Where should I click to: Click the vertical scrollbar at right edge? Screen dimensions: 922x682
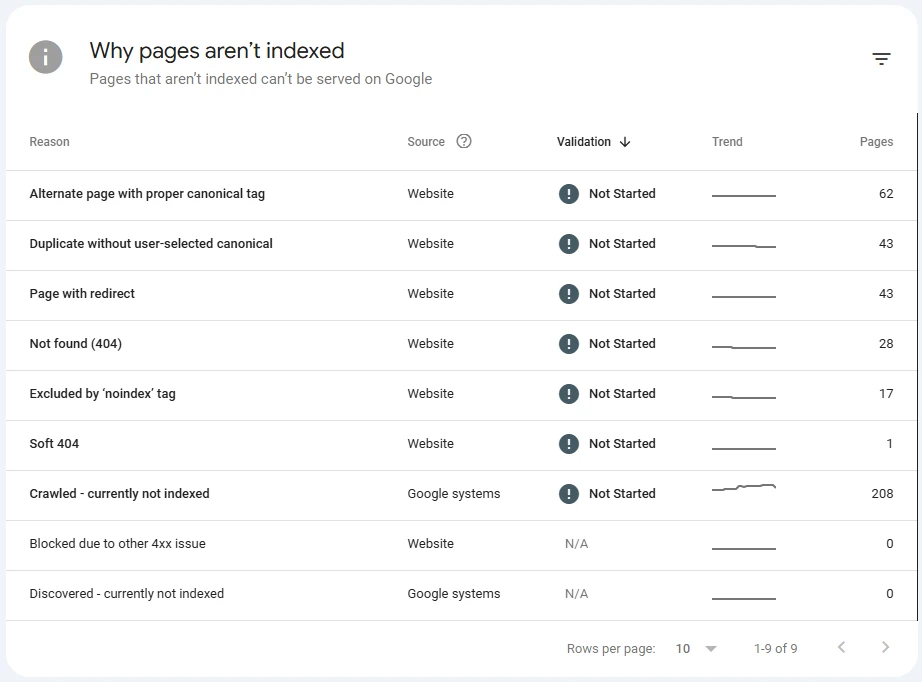(917, 367)
